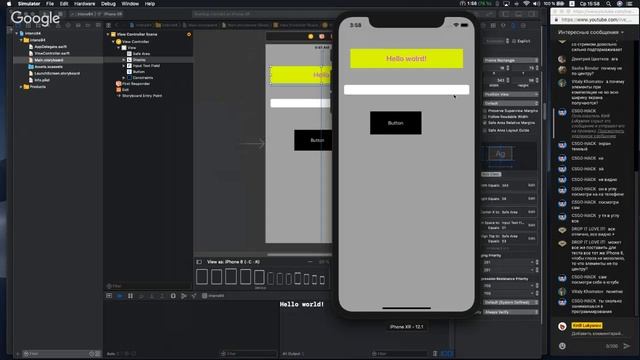Viewport: 640px width, 360px height.
Task: Click the warning badge beside View Controller Scene
Action: (189, 35)
